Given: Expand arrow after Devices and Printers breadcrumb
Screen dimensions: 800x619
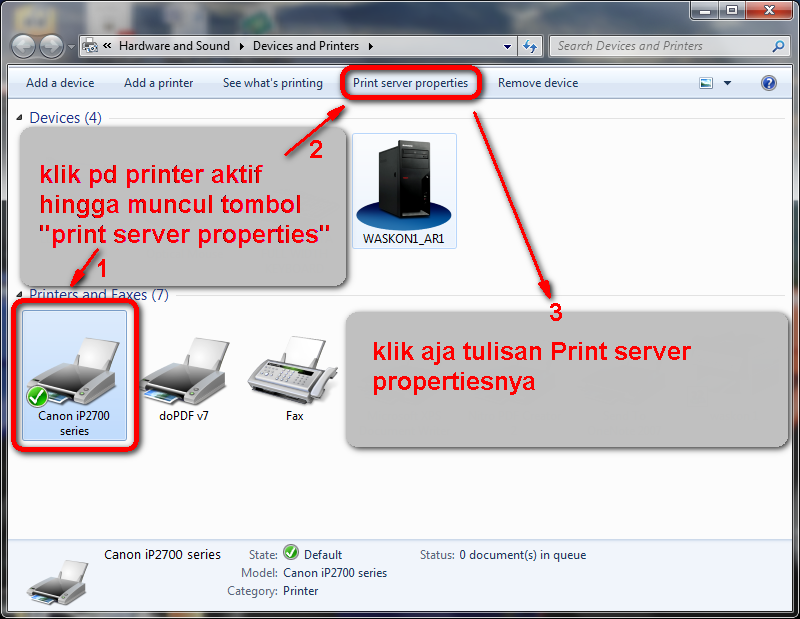Looking at the screenshot, I should [371, 46].
